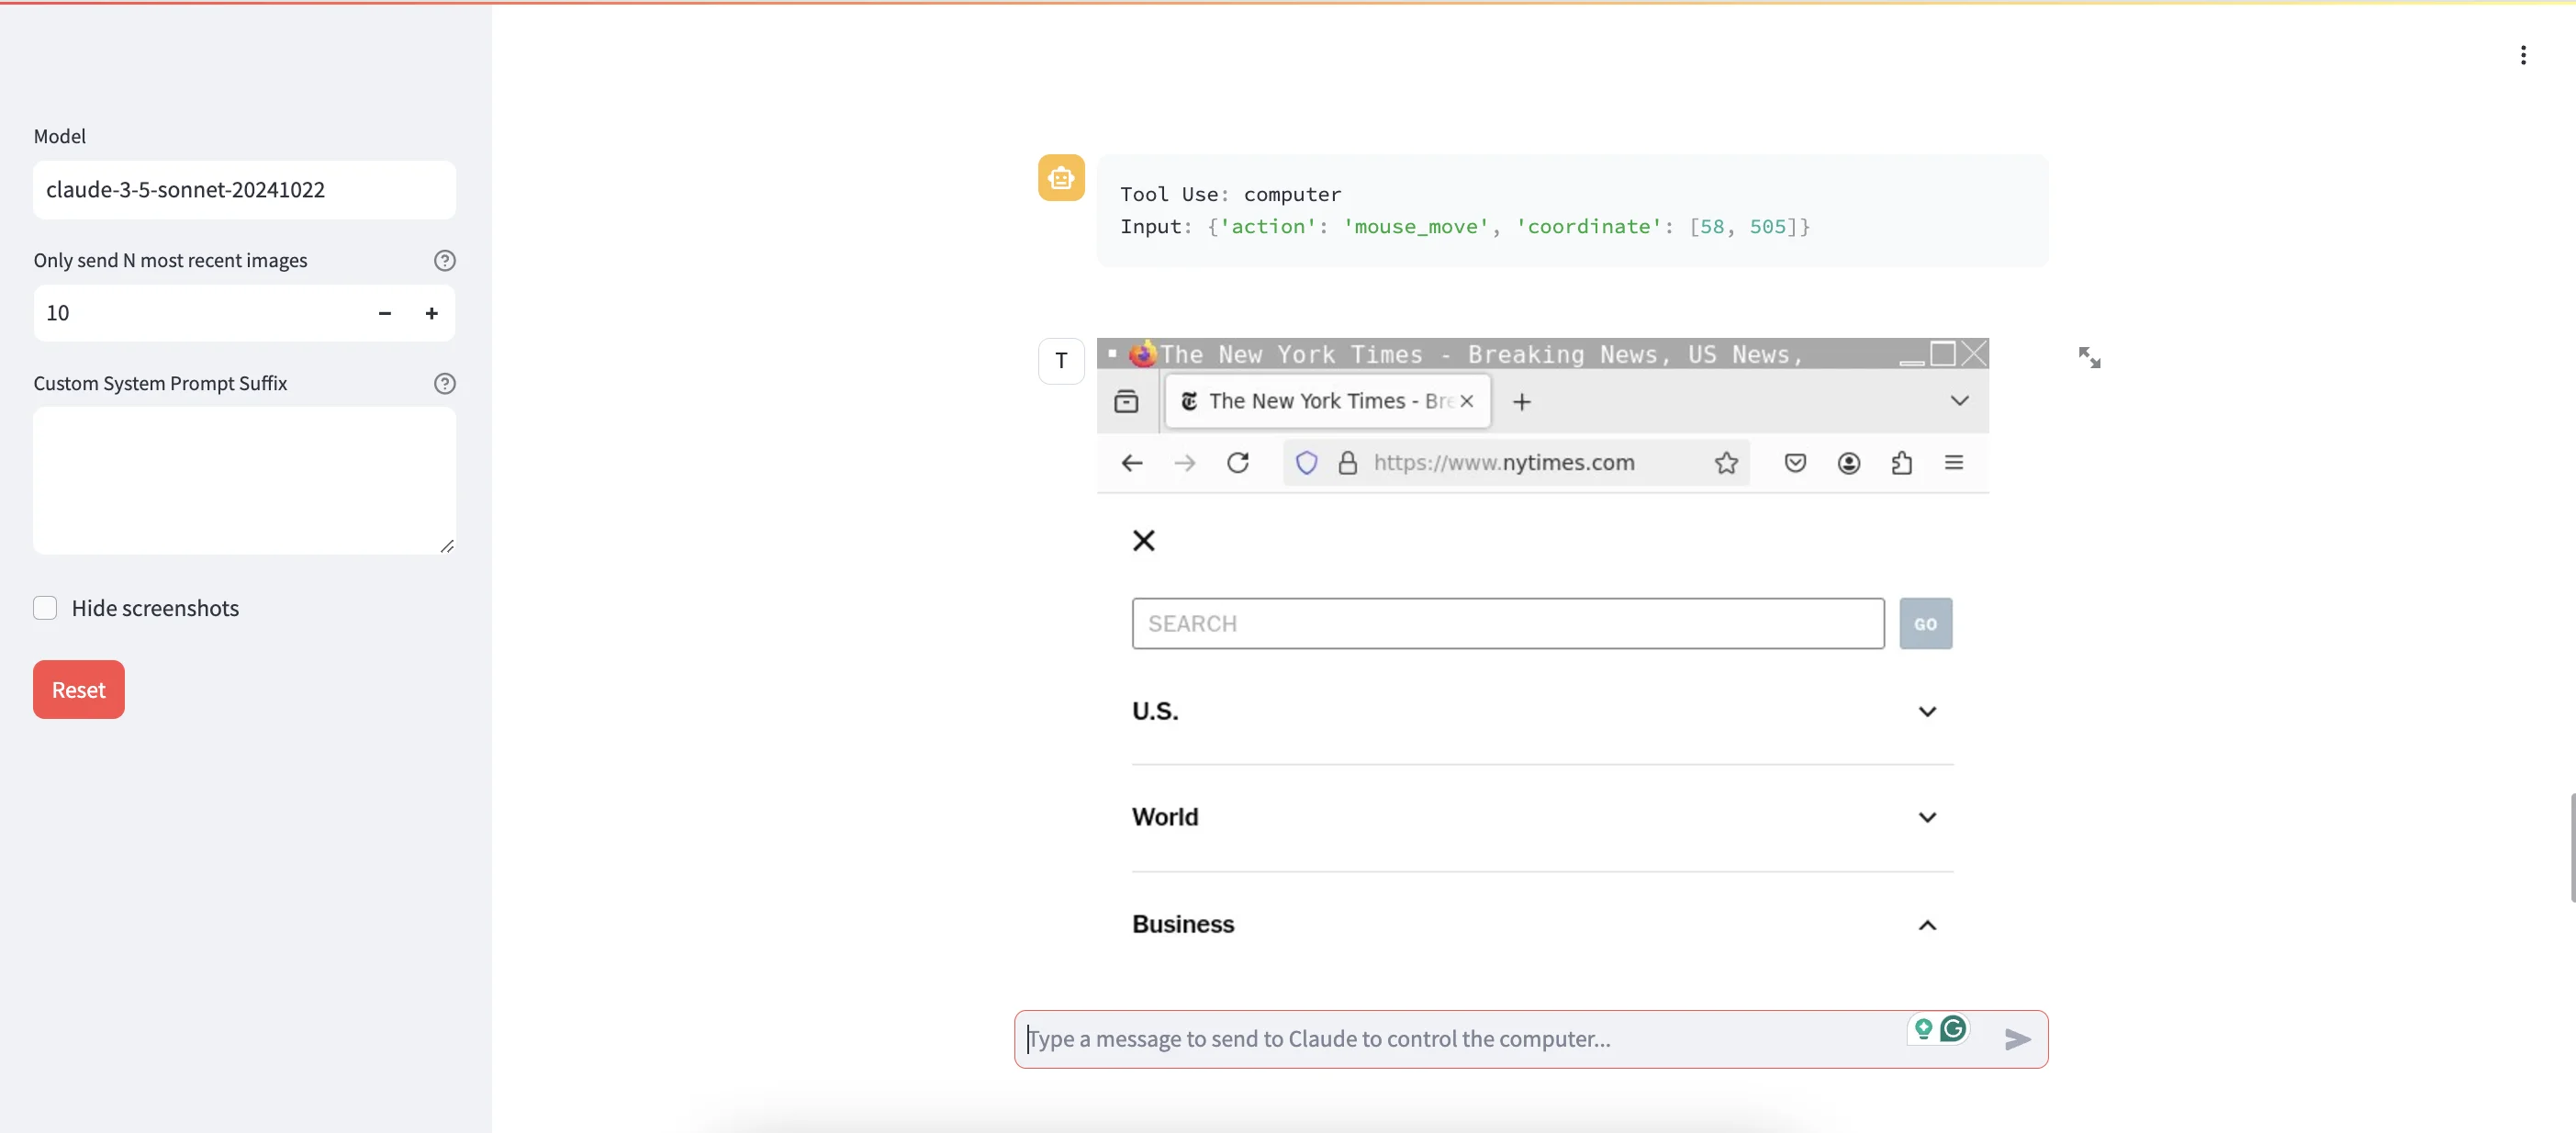Close the NYT search menu X
2576x1133 pixels.
[1143, 541]
